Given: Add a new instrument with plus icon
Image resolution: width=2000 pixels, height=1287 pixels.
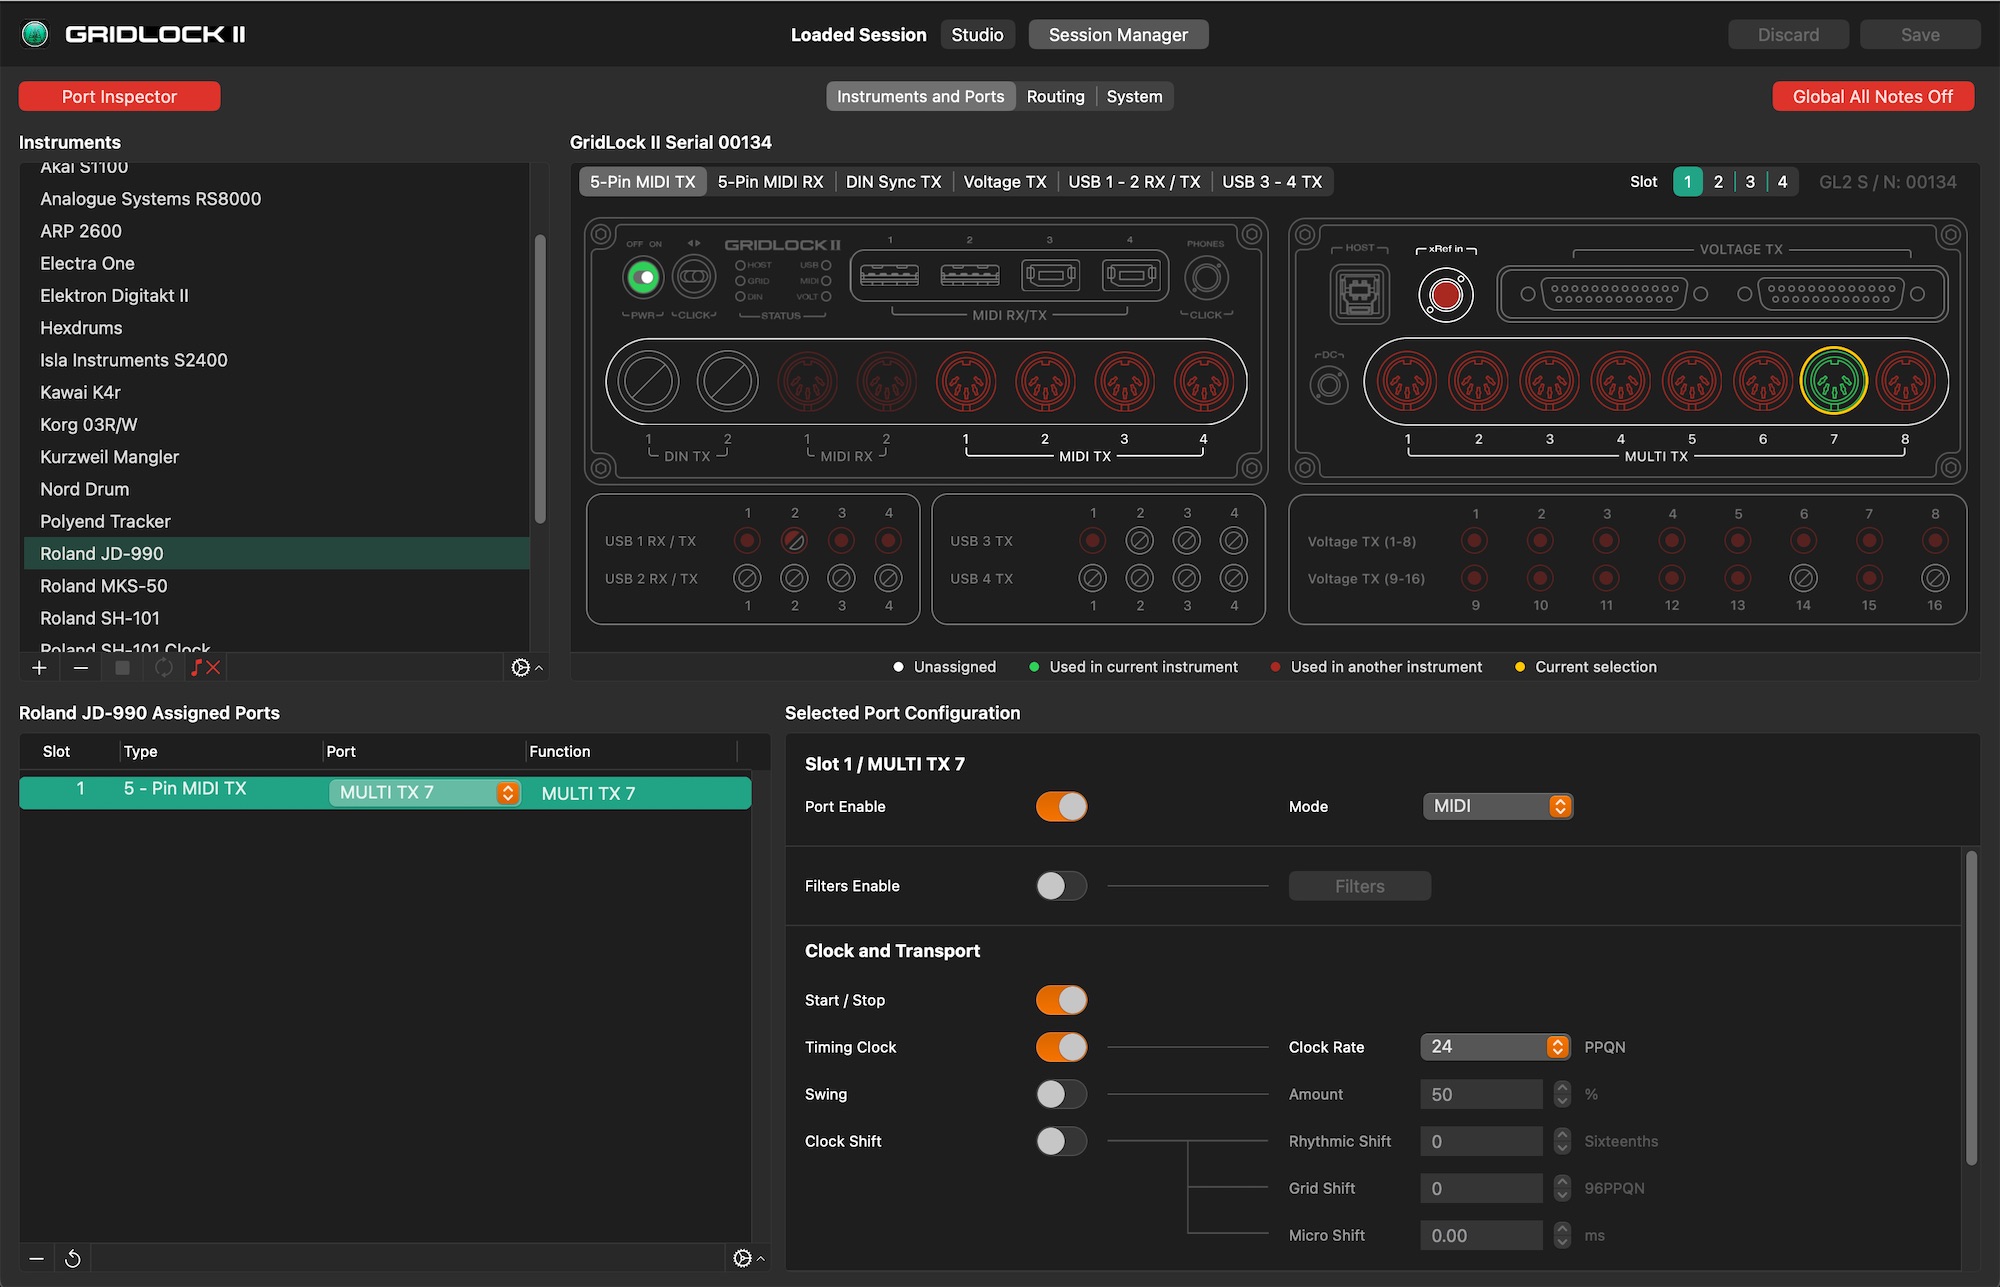Looking at the screenshot, I should tap(39, 668).
